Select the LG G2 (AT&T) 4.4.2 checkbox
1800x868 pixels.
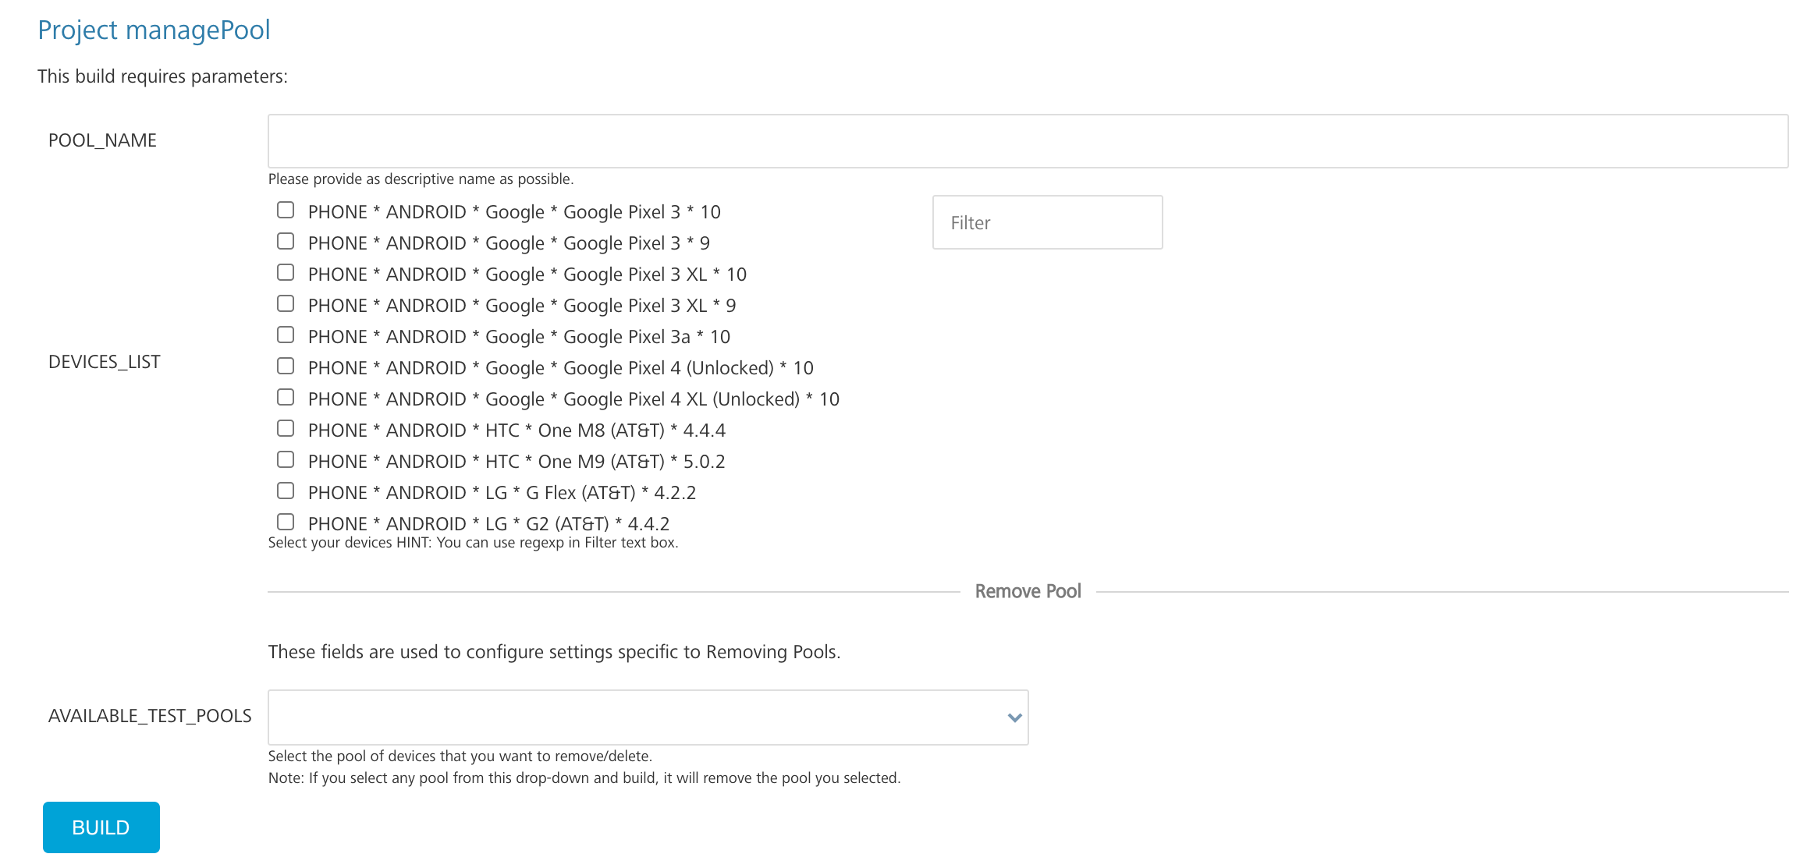tap(285, 521)
